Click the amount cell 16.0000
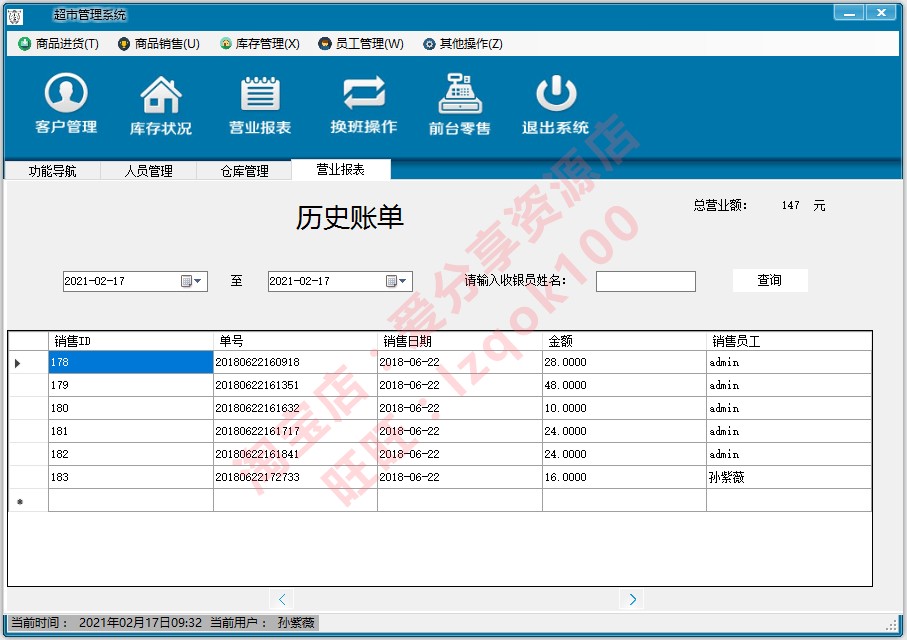This screenshot has height=640, width=907. (x=624, y=477)
